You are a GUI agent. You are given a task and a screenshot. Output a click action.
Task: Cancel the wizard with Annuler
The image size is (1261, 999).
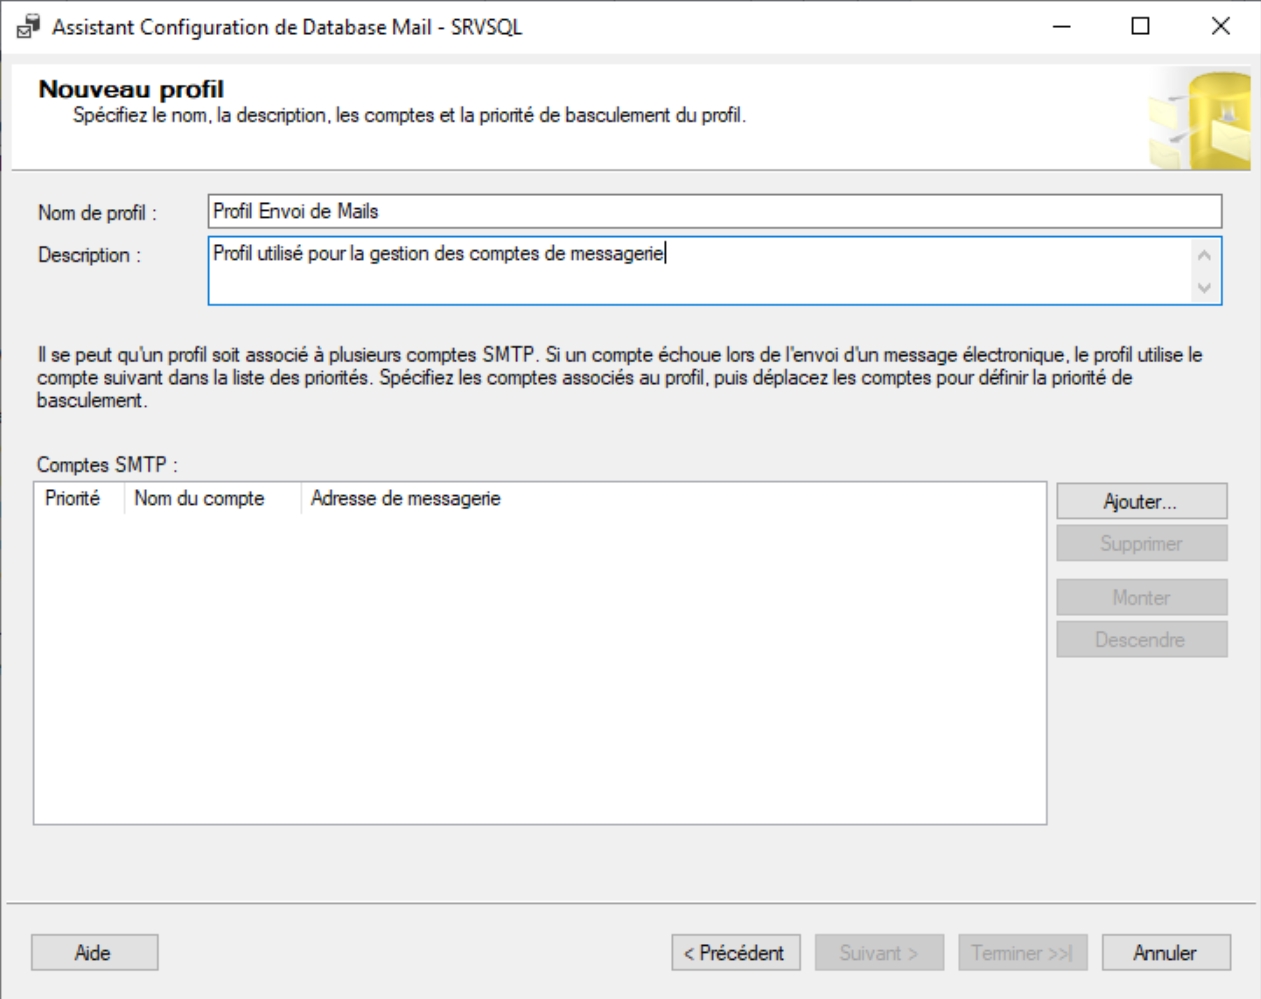click(1165, 953)
